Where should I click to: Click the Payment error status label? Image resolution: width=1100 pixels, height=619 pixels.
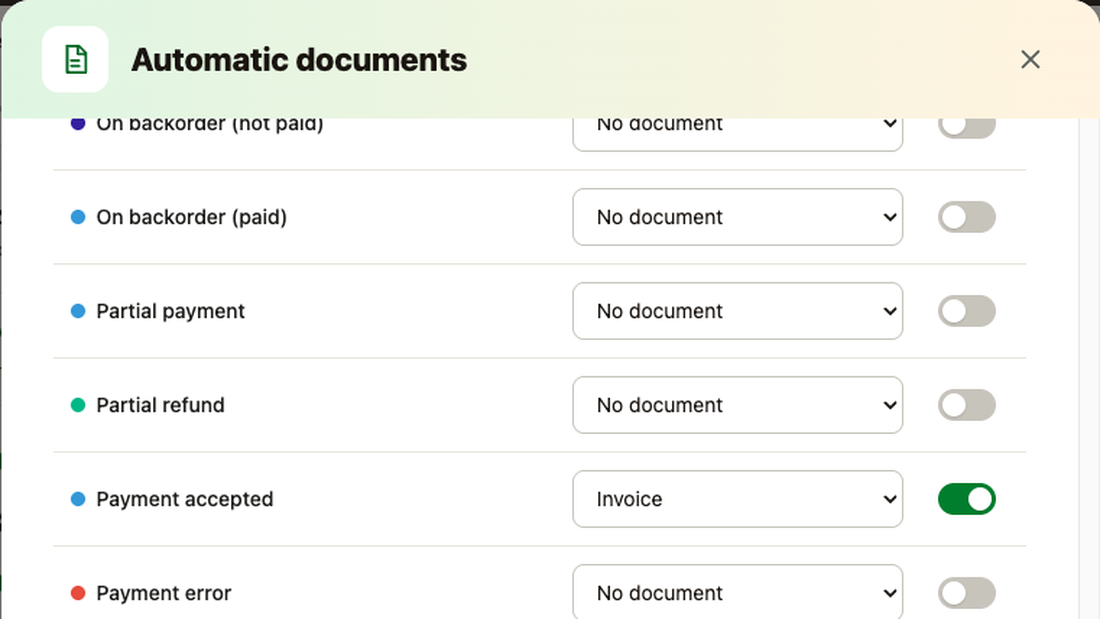[x=163, y=594]
